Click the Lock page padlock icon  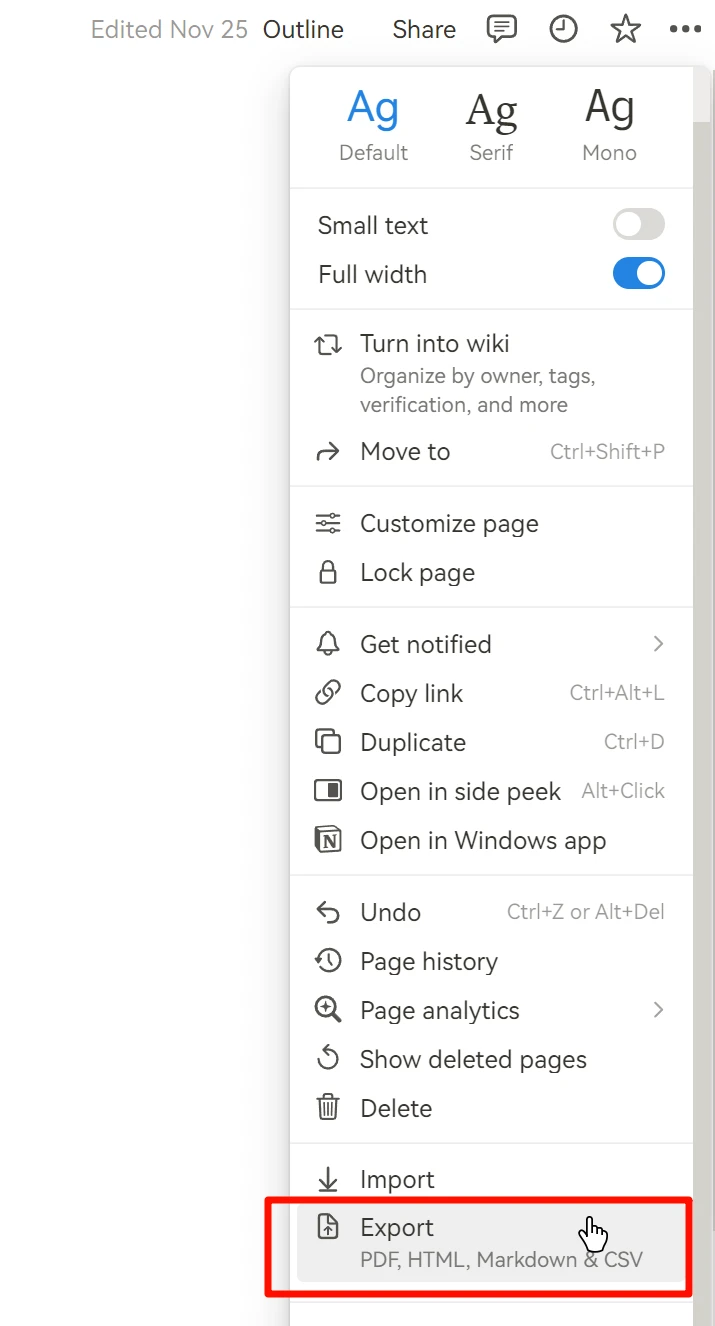tap(328, 573)
